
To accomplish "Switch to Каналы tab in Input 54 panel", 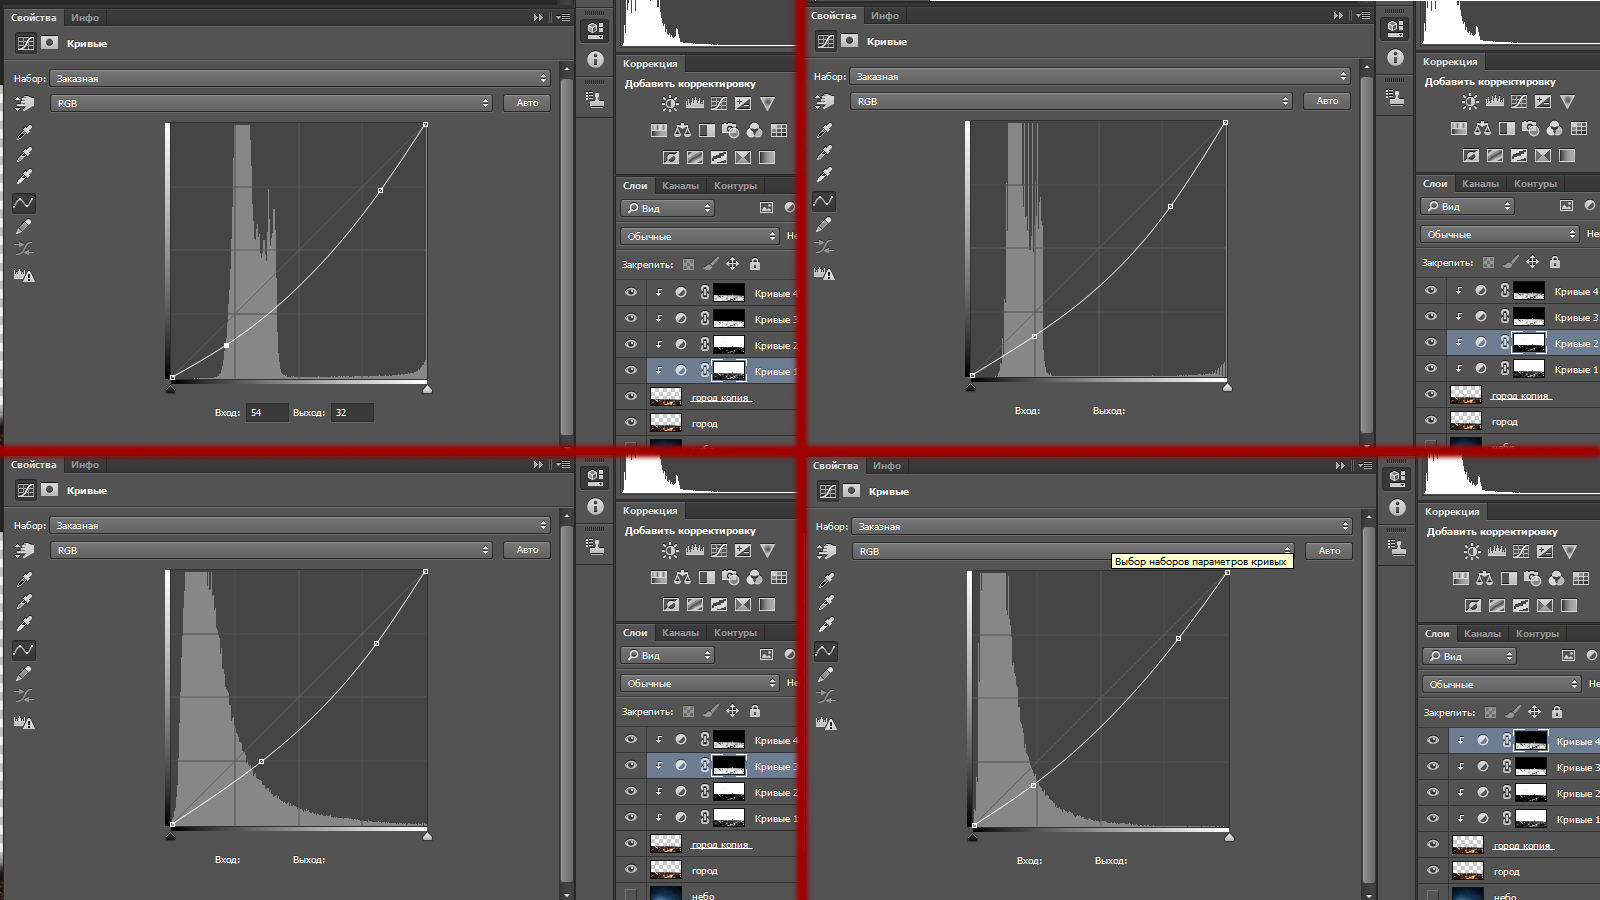I will tap(680, 185).
